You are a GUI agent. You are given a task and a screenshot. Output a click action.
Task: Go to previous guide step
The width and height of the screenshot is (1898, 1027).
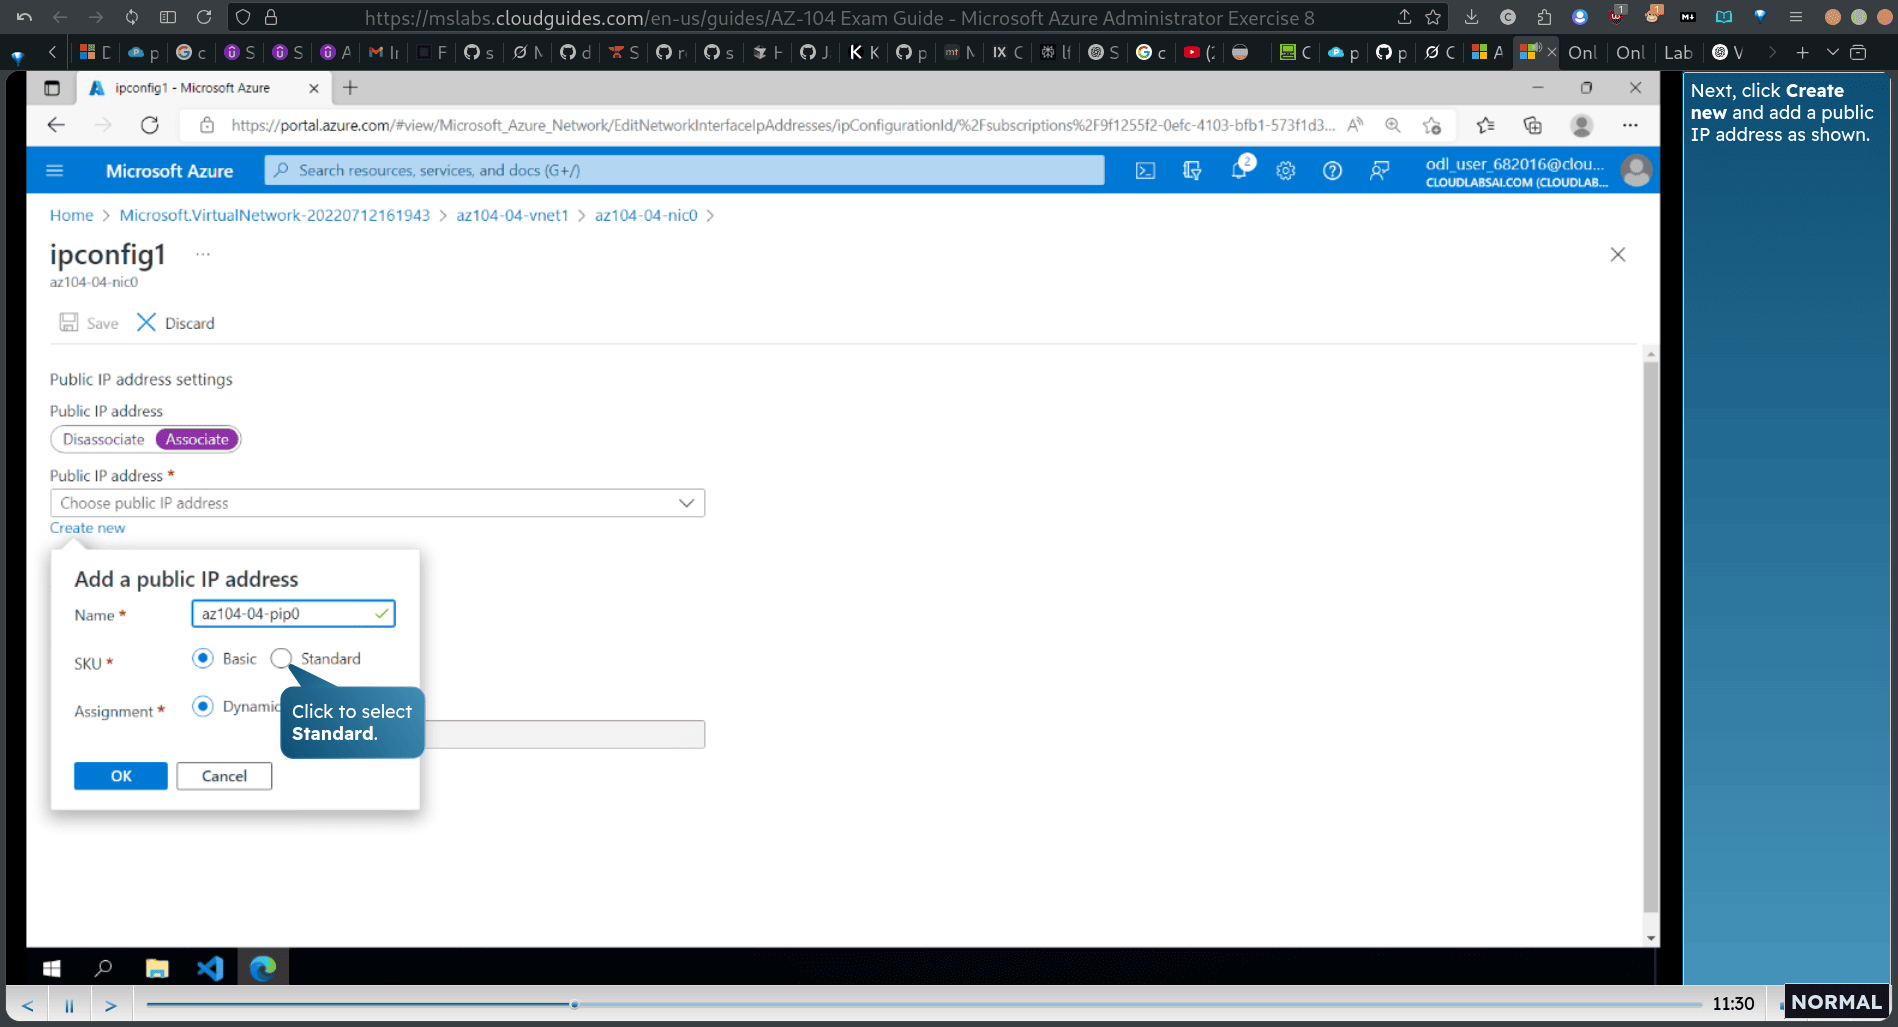tap(28, 1005)
